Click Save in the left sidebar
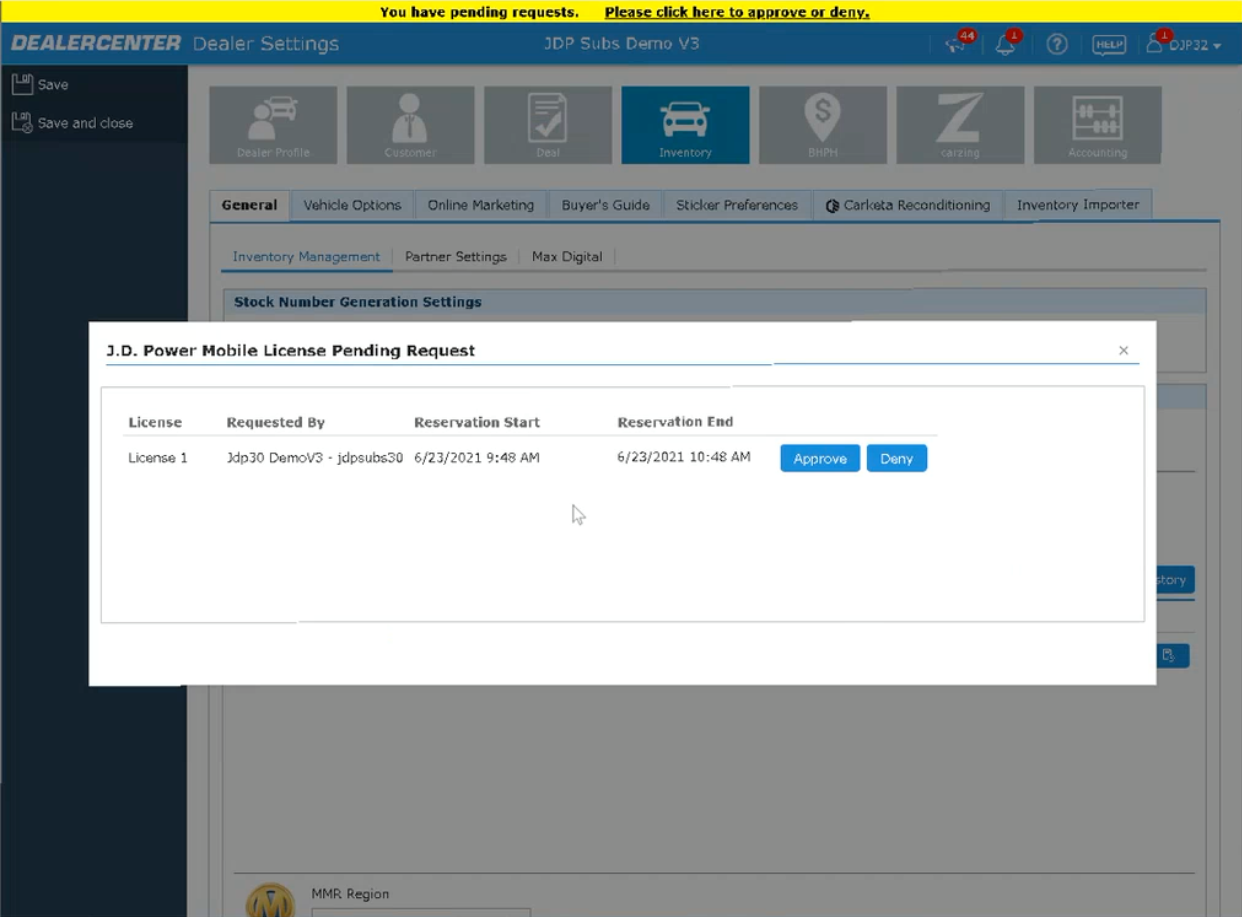Image resolution: width=1242 pixels, height=917 pixels. [x=41, y=85]
